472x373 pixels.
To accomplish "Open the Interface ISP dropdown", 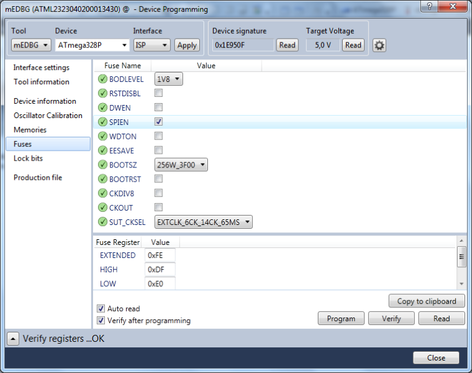I will [x=152, y=45].
